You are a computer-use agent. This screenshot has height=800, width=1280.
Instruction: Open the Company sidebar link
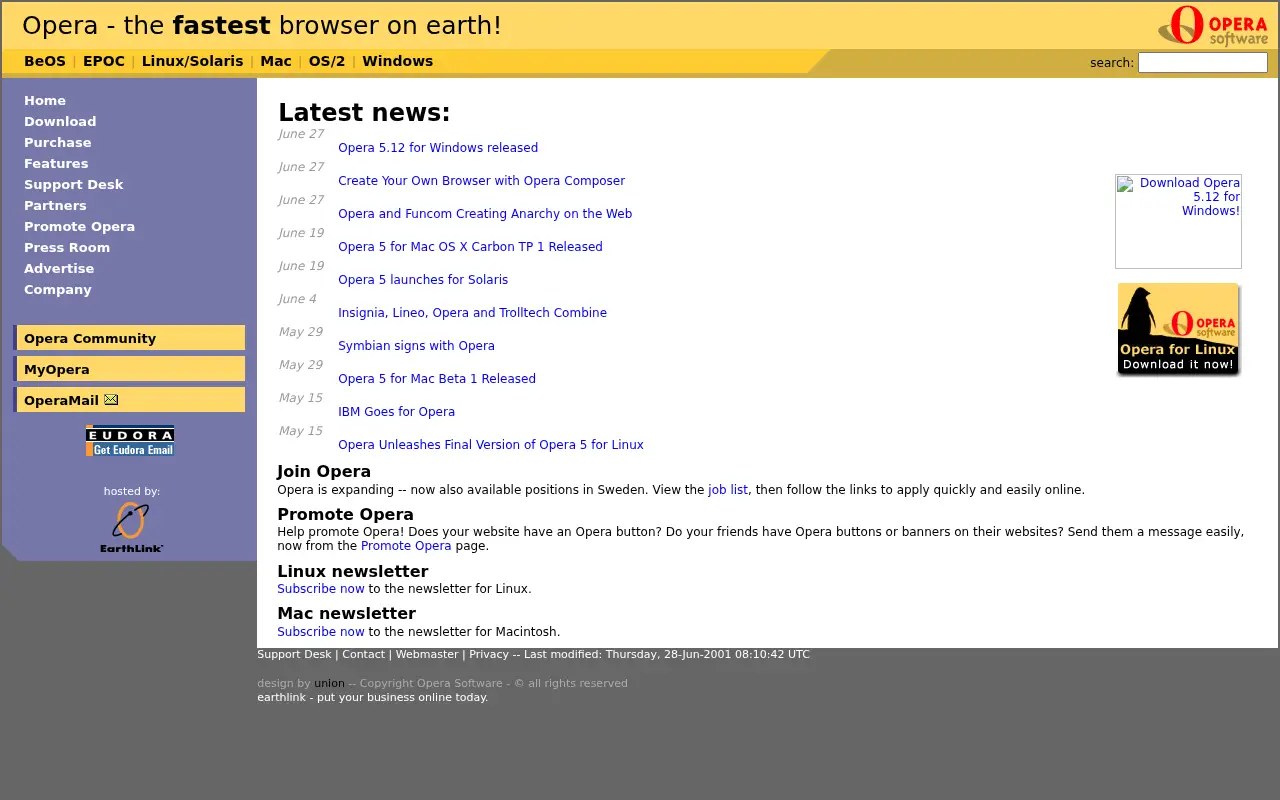(x=58, y=290)
